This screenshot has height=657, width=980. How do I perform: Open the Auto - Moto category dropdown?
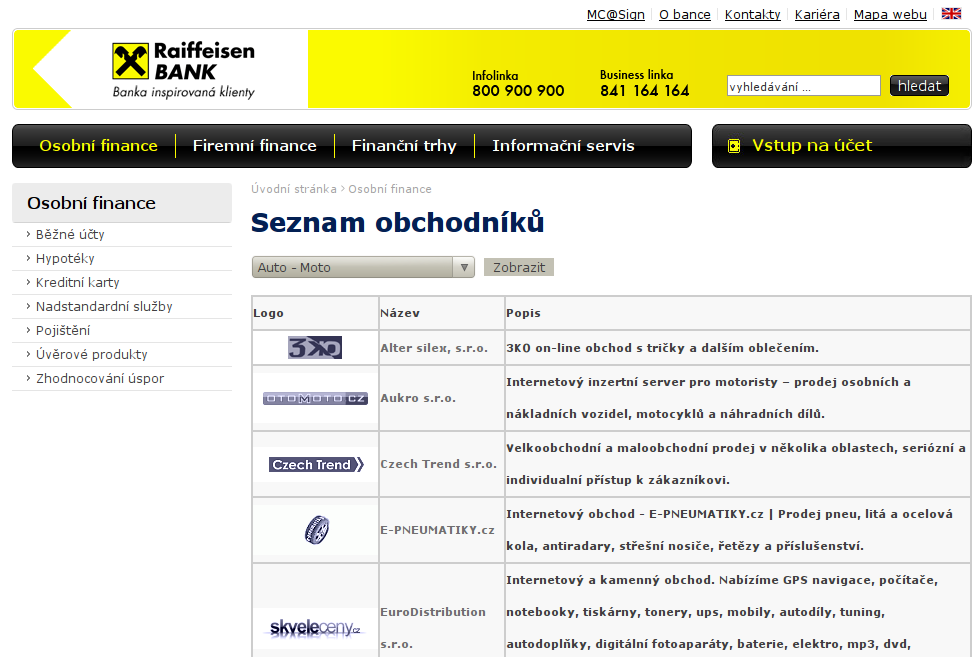pos(362,267)
